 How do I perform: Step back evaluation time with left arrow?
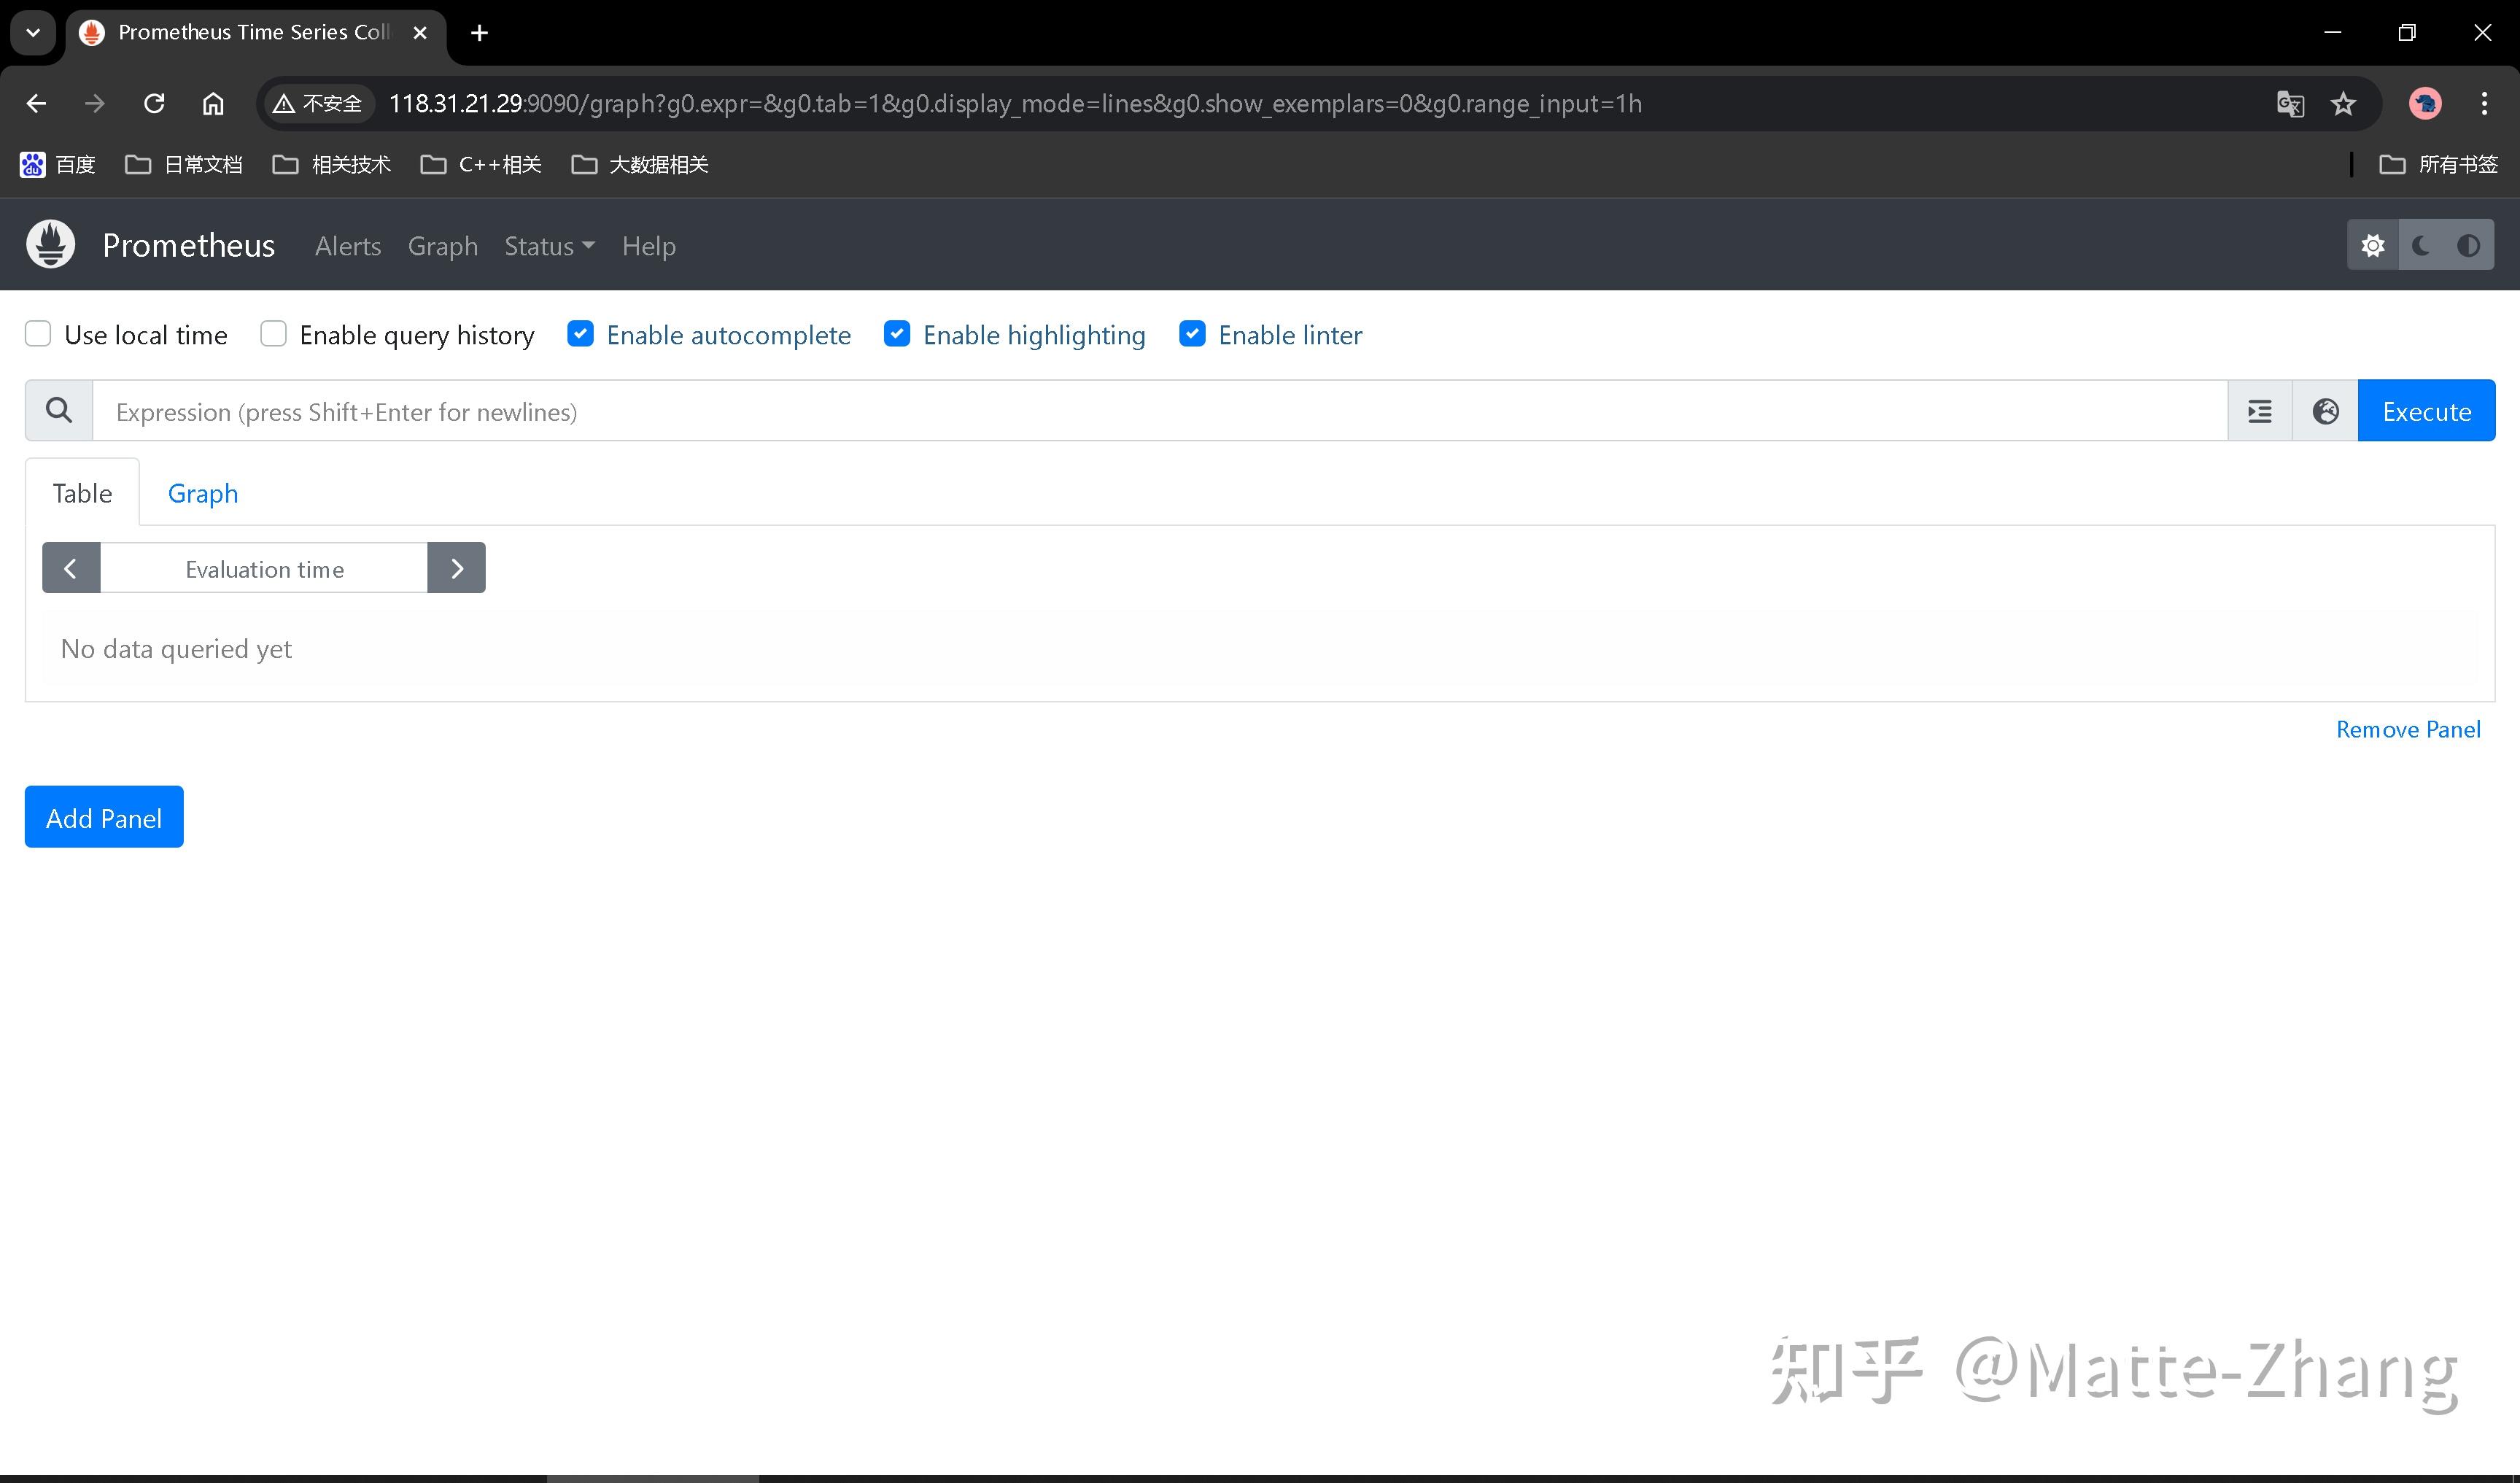(x=71, y=567)
